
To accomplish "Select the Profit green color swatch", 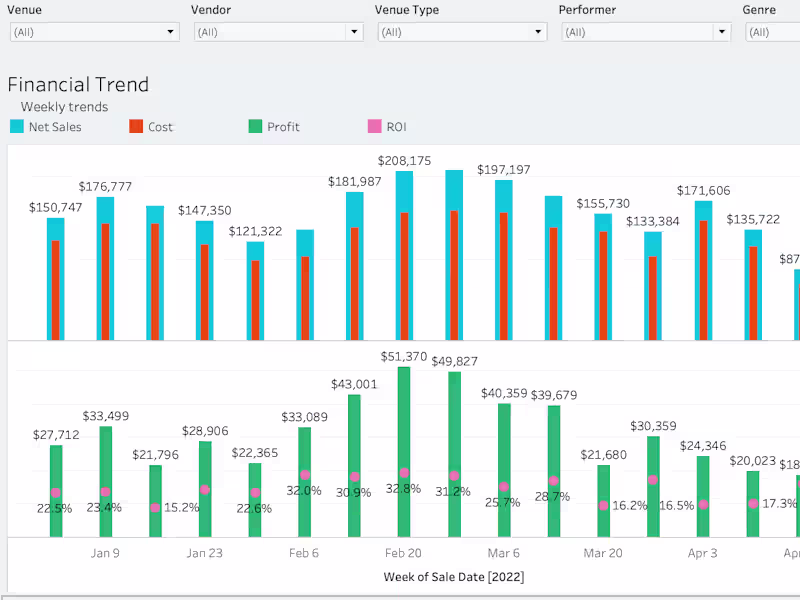I will [253, 127].
